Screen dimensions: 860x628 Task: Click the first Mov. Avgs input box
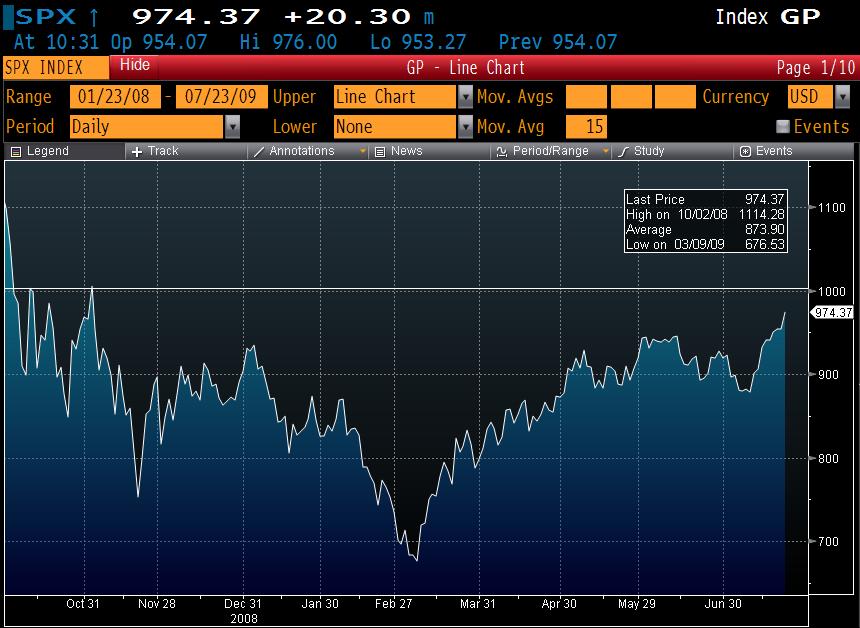point(586,97)
